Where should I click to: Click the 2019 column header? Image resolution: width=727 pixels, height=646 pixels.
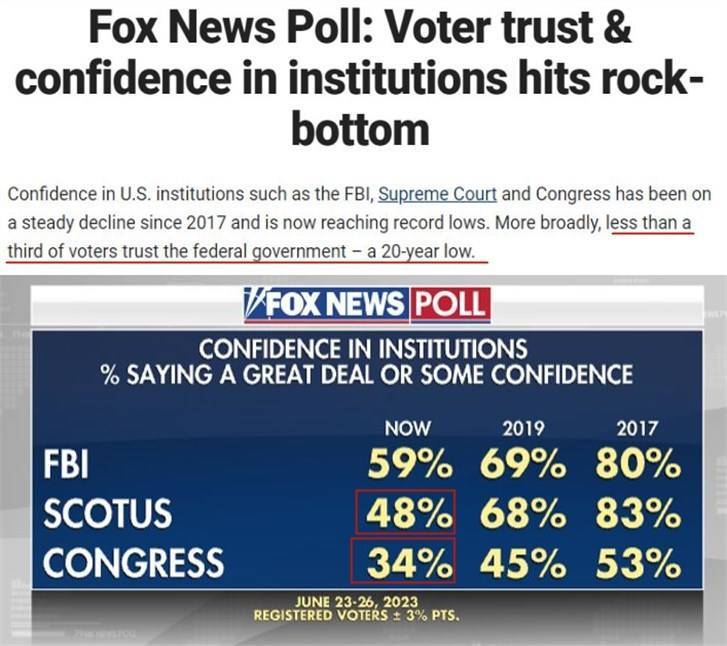(x=523, y=428)
